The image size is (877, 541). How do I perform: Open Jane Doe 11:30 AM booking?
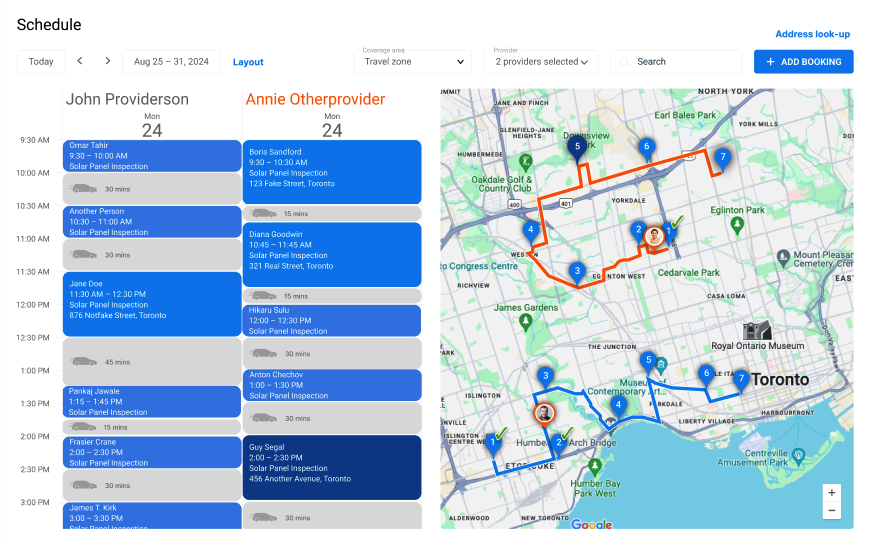(x=152, y=304)
